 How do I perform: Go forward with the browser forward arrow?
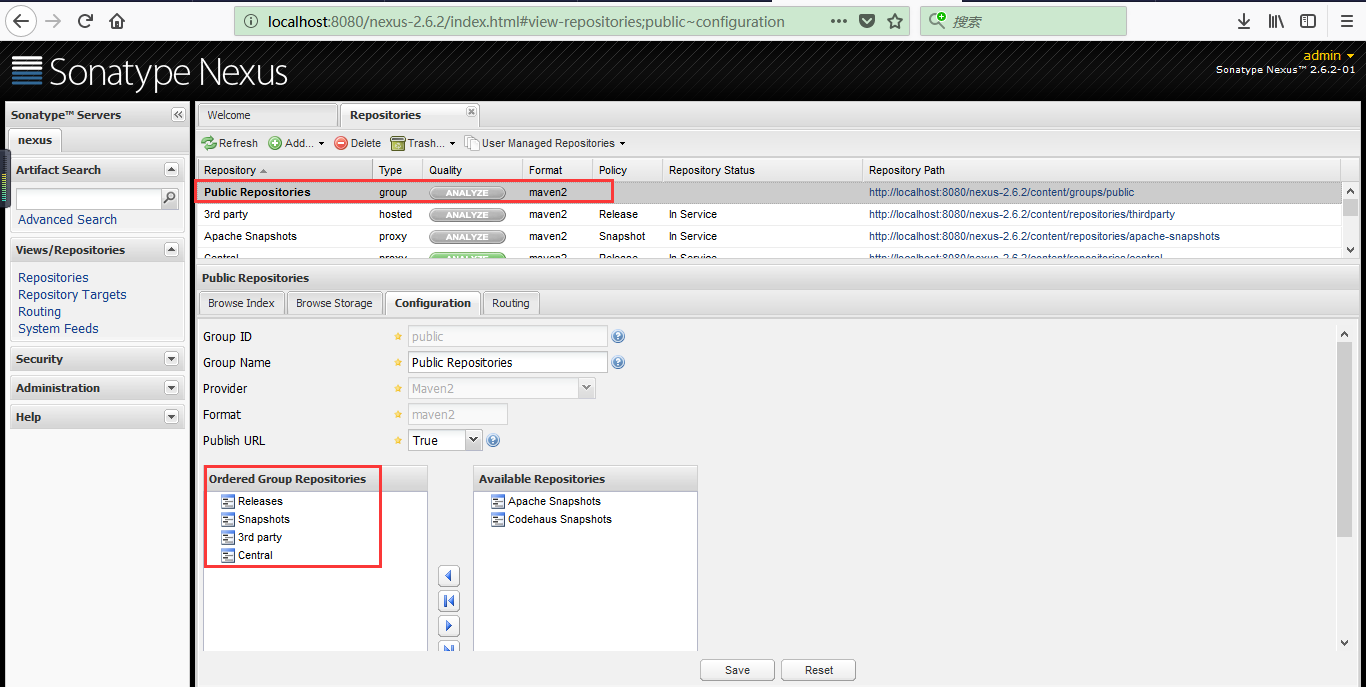point(53,21)
